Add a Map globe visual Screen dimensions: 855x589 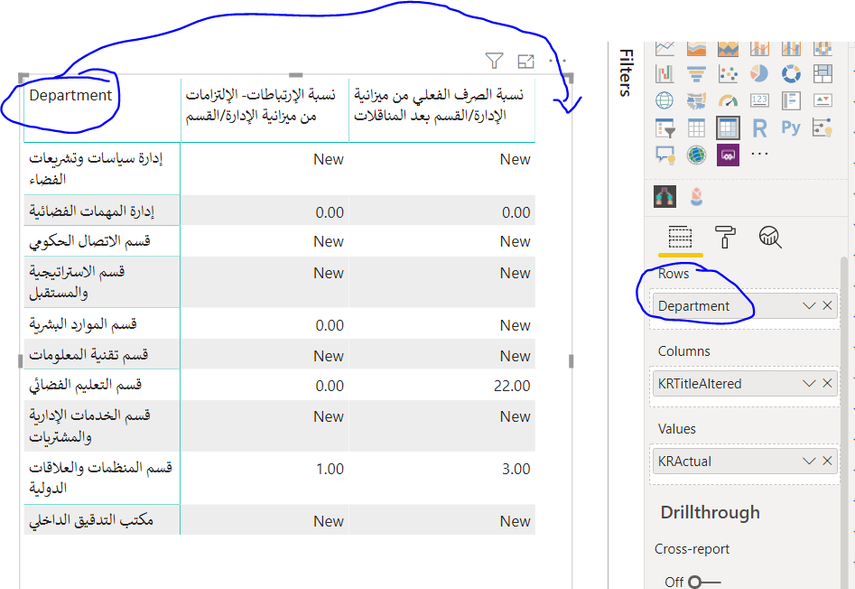pos(664,101)
